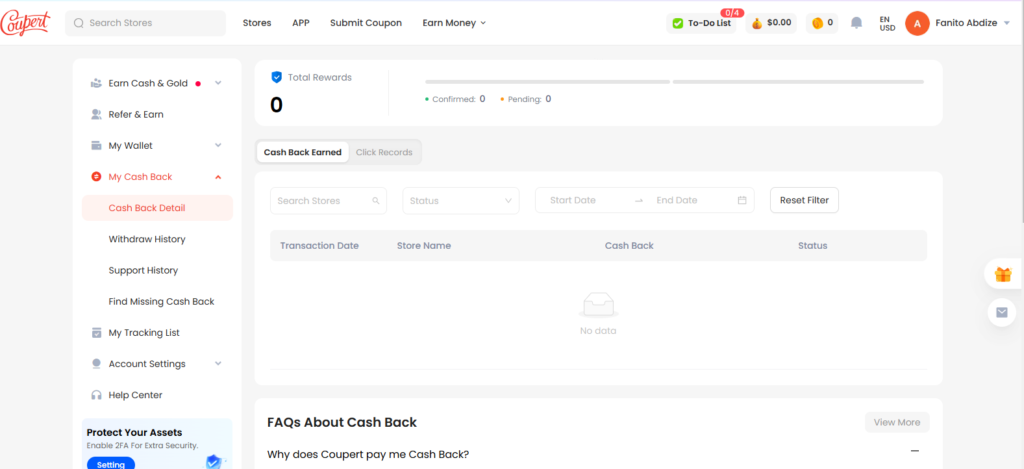
Task: Open Refer & Earn page
Action: (136, 114)
